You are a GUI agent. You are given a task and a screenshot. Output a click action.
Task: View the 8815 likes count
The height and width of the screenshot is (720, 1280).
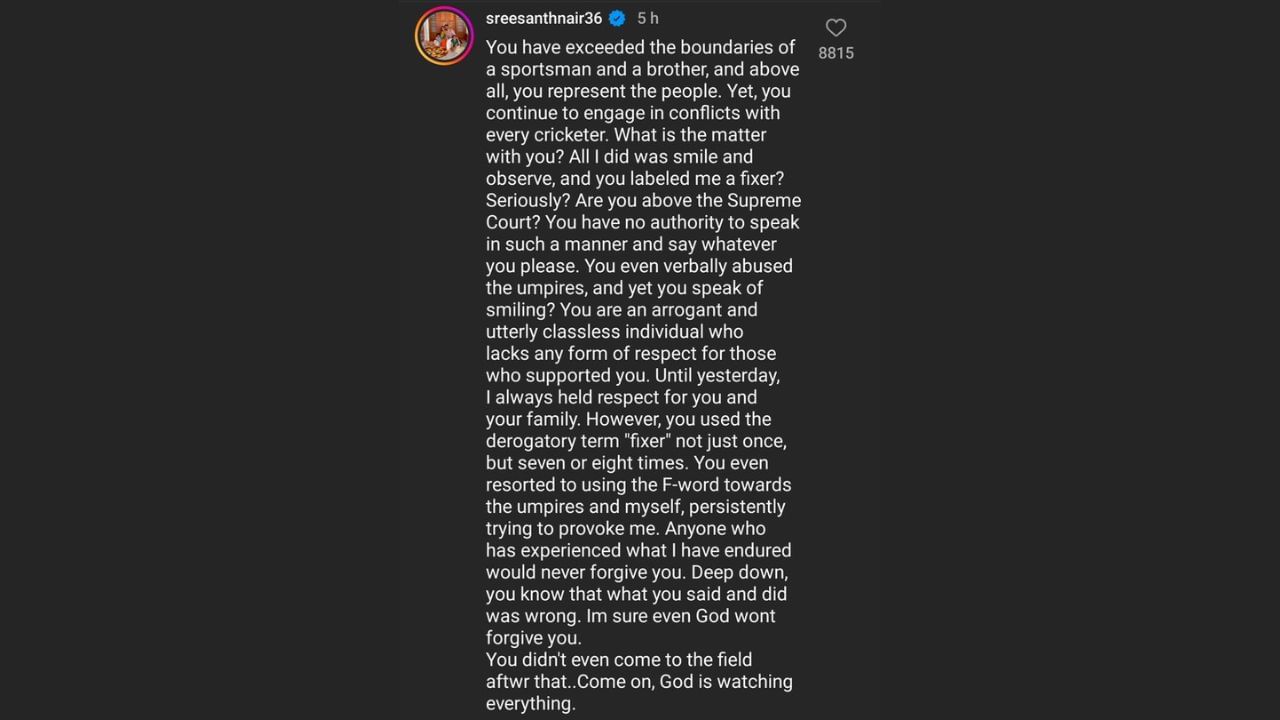pyautogui.click(x=836, y=53)
